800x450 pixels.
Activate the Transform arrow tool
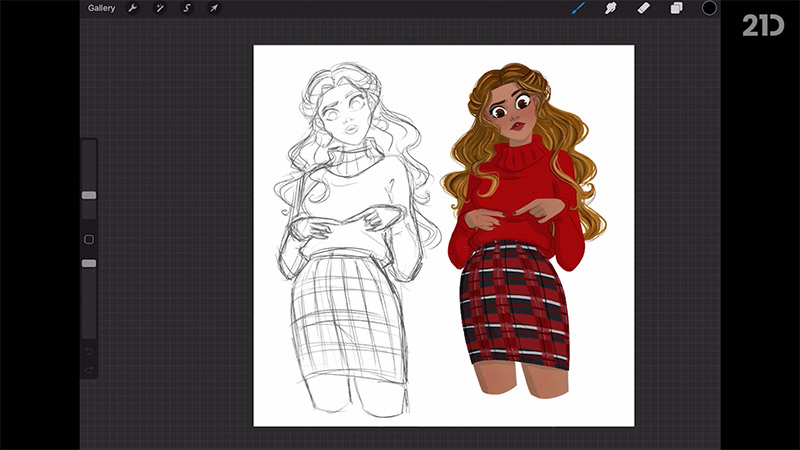coord(213,8)
